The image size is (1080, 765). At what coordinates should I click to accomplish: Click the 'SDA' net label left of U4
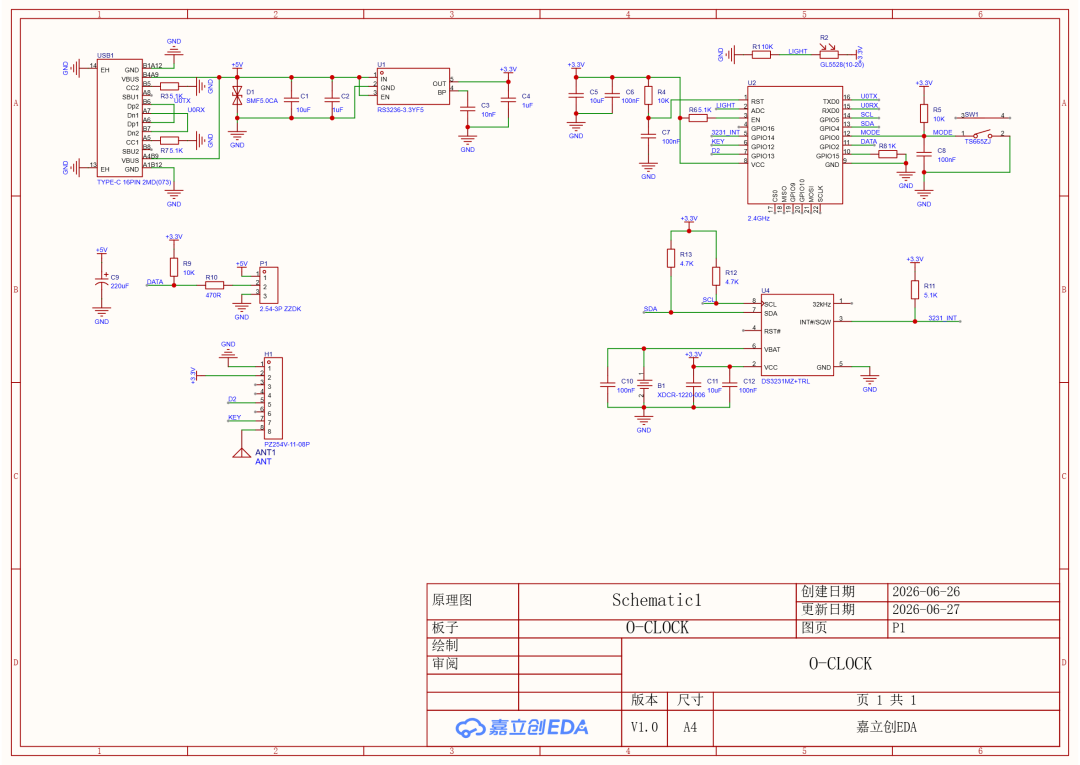tap(650, 309)
